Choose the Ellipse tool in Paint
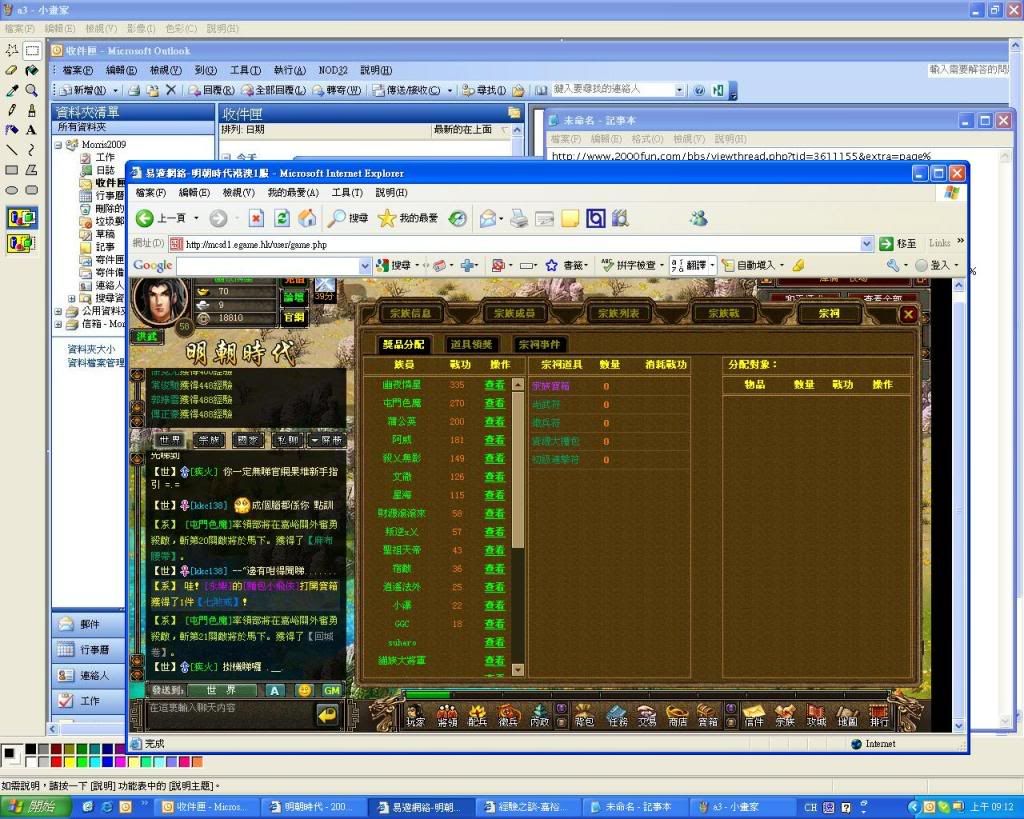 [x=12, y=190]
